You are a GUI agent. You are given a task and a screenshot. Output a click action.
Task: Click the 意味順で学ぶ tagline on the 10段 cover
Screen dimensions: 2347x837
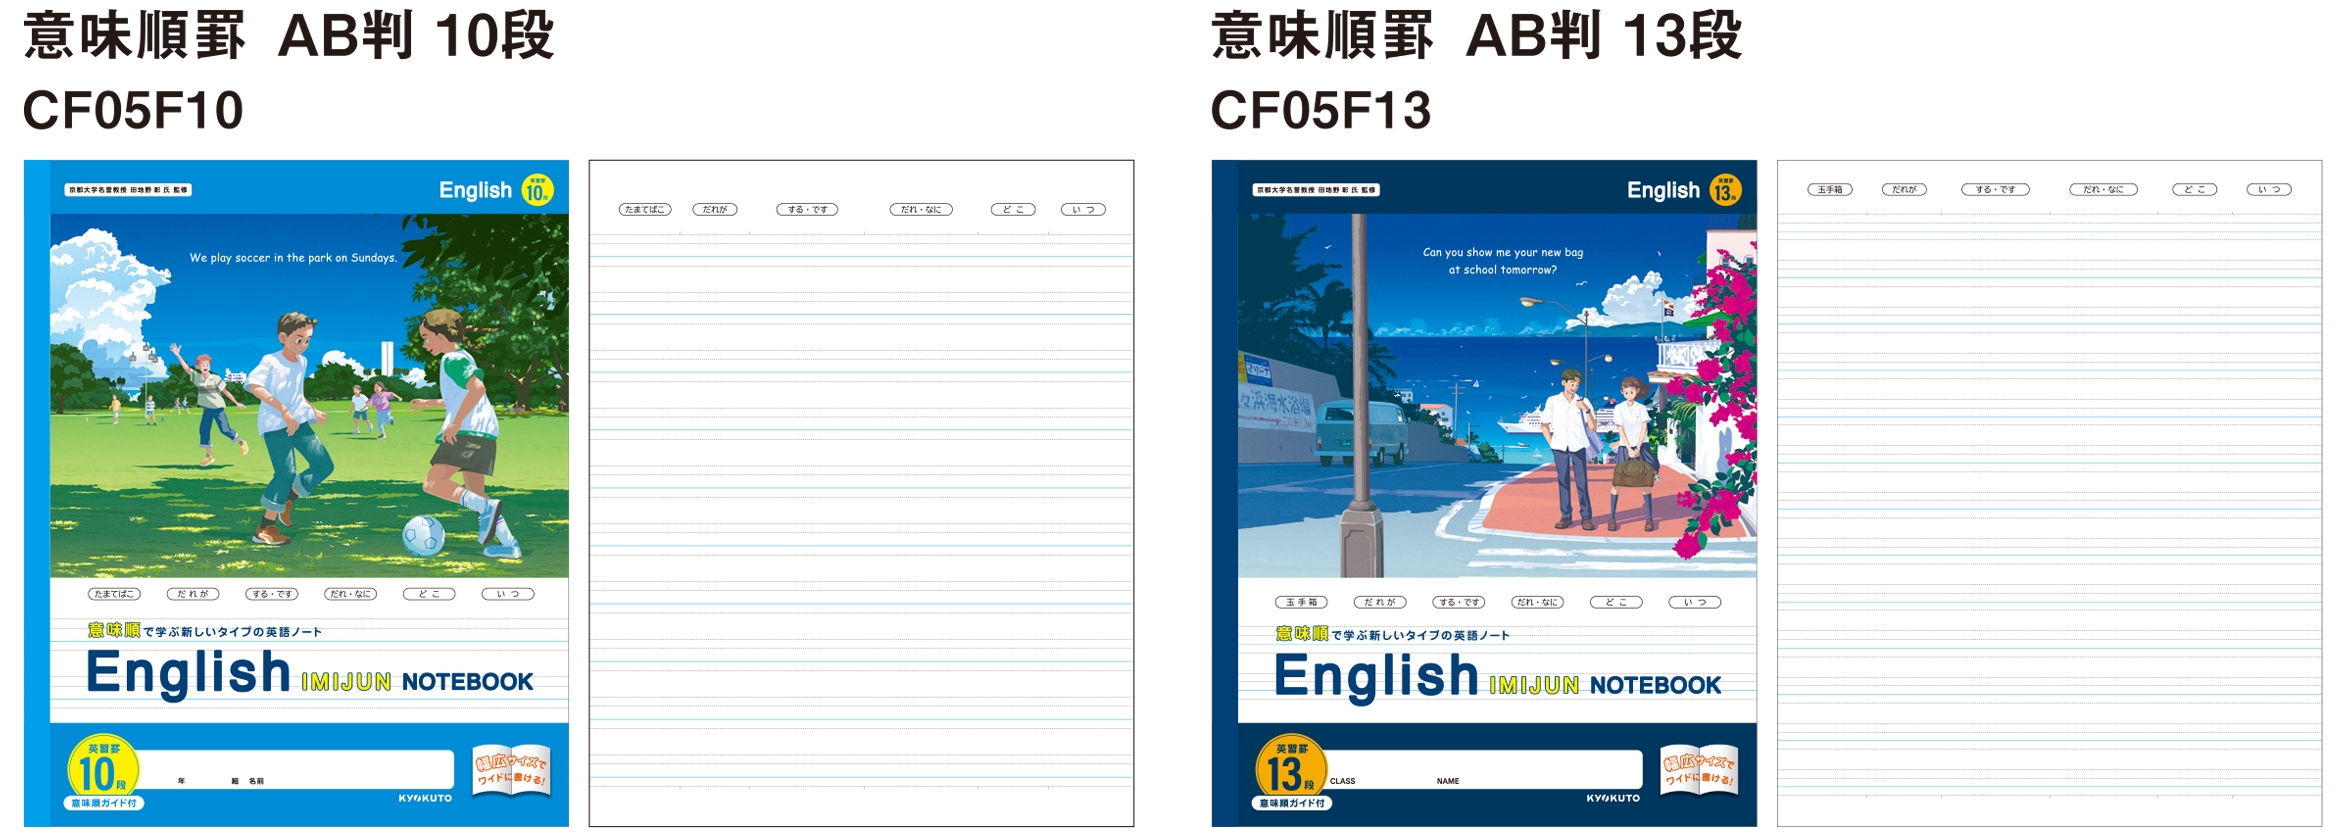[x=205, y=631]
